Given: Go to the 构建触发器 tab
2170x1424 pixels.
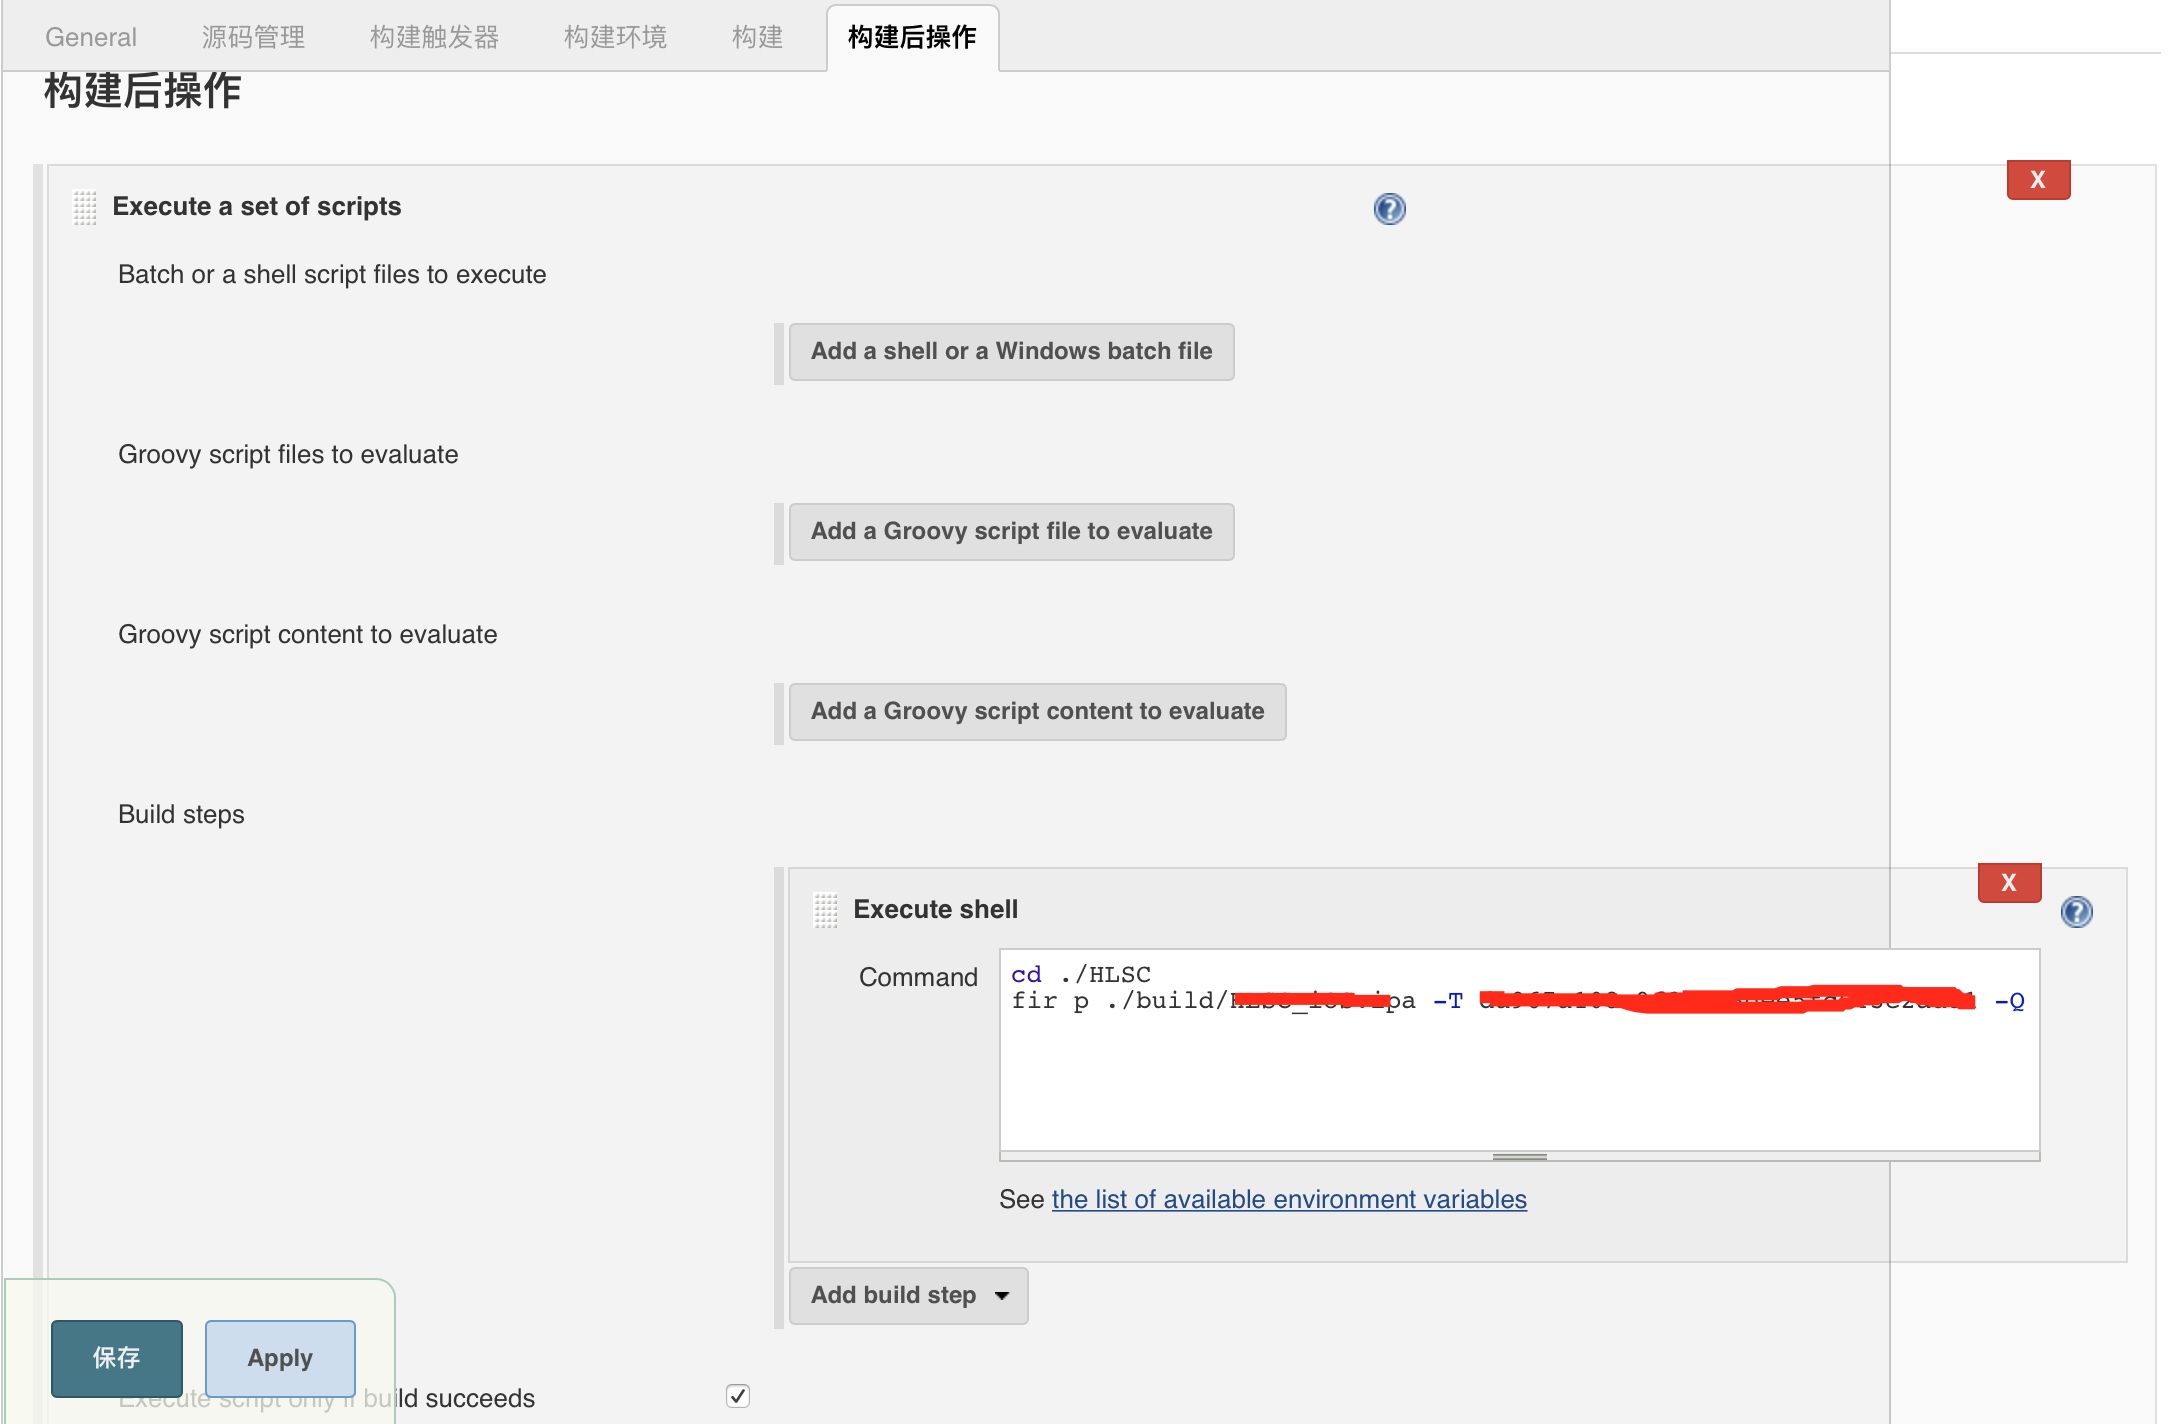Looking at the screenshot, I should coord(434,37).
